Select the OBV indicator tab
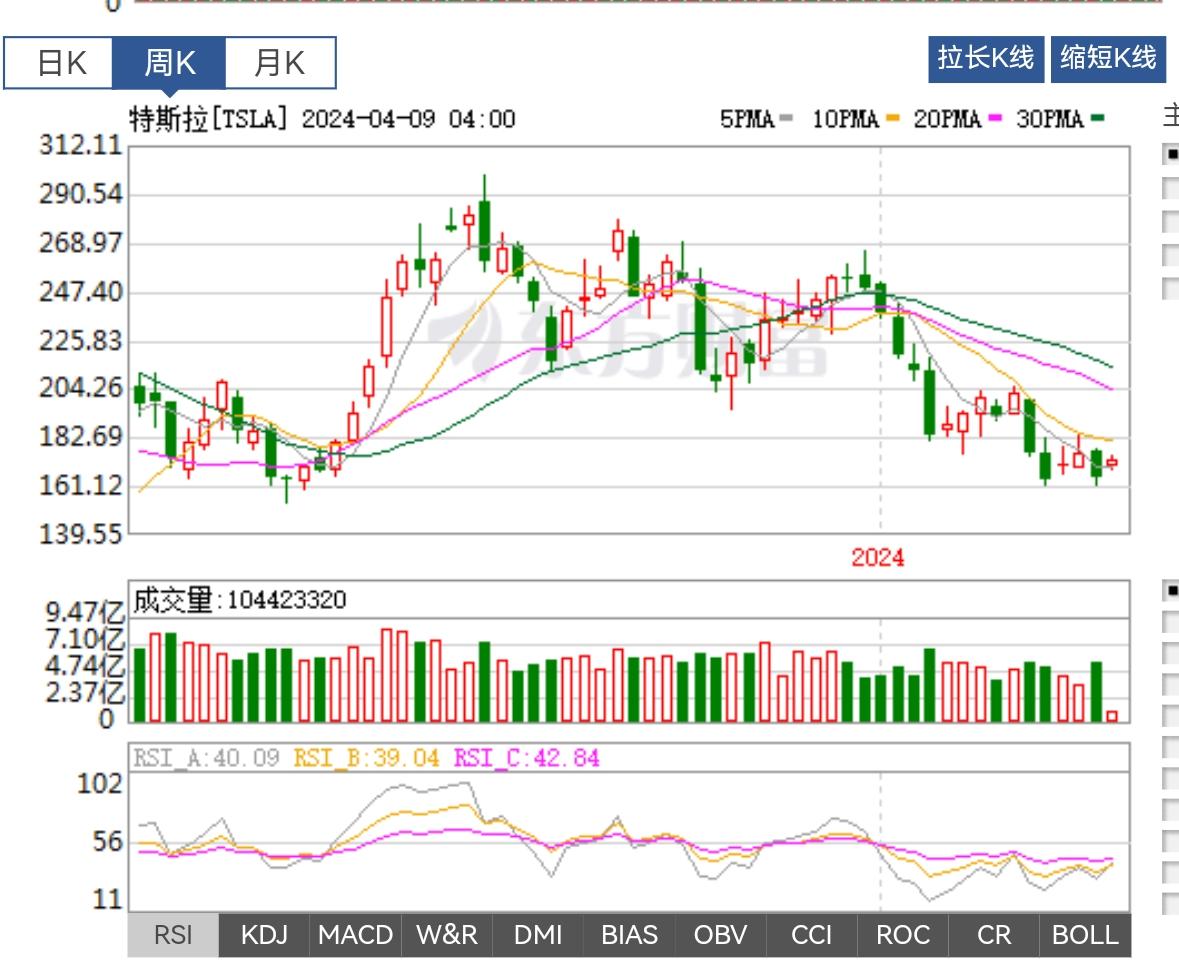The height and width of the screenshot is (974, 1179). pyautogui.click(x=720, y=935)
